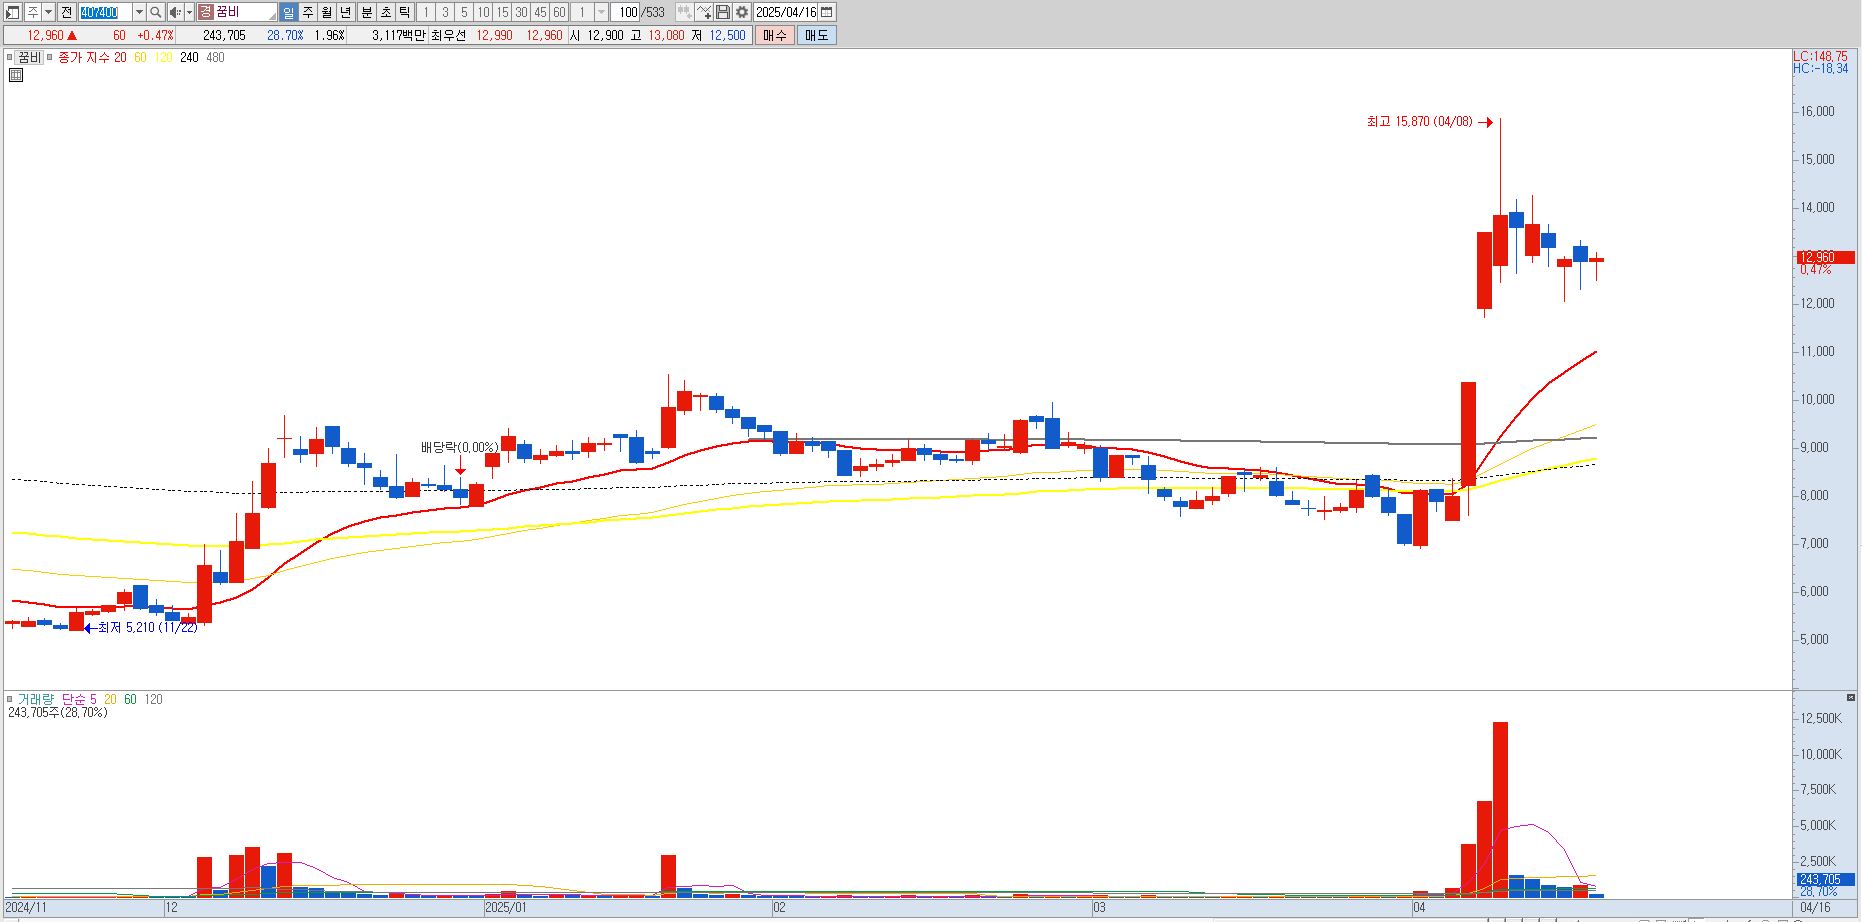Expand the 주 type dropdown arrow
The height and width of the screenshot is (922, 1862).
(49, 12)
